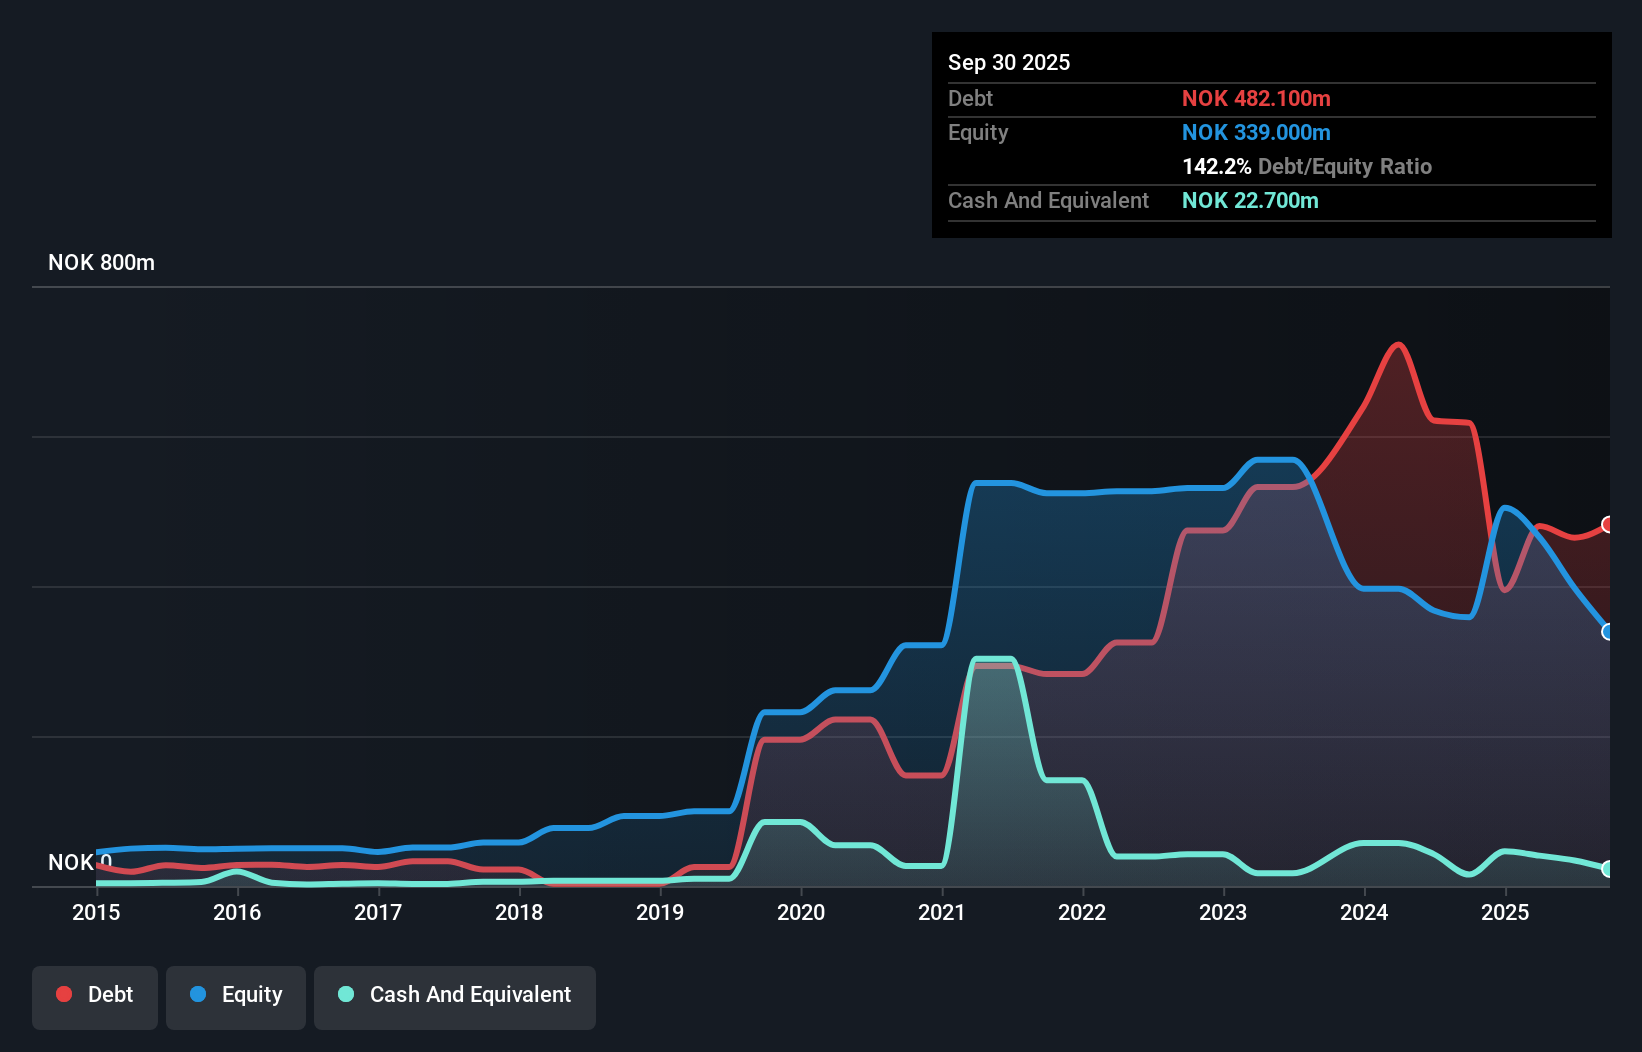
Task: Click the teal Cash And Equivalent dot icon
Action: pyautogui.click(x=345, y=994)
